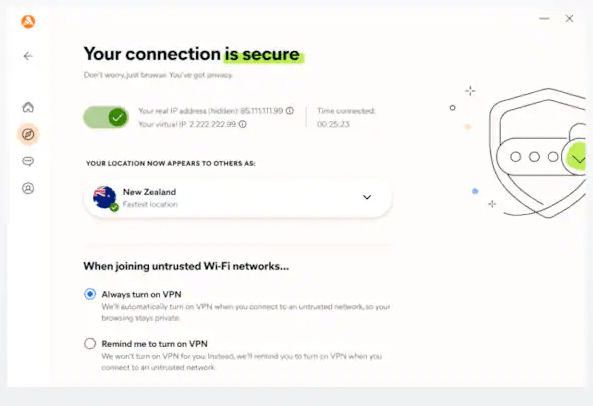Expand the location chevron dropdown
593x406 pixels.
click(x=367, y=197)
